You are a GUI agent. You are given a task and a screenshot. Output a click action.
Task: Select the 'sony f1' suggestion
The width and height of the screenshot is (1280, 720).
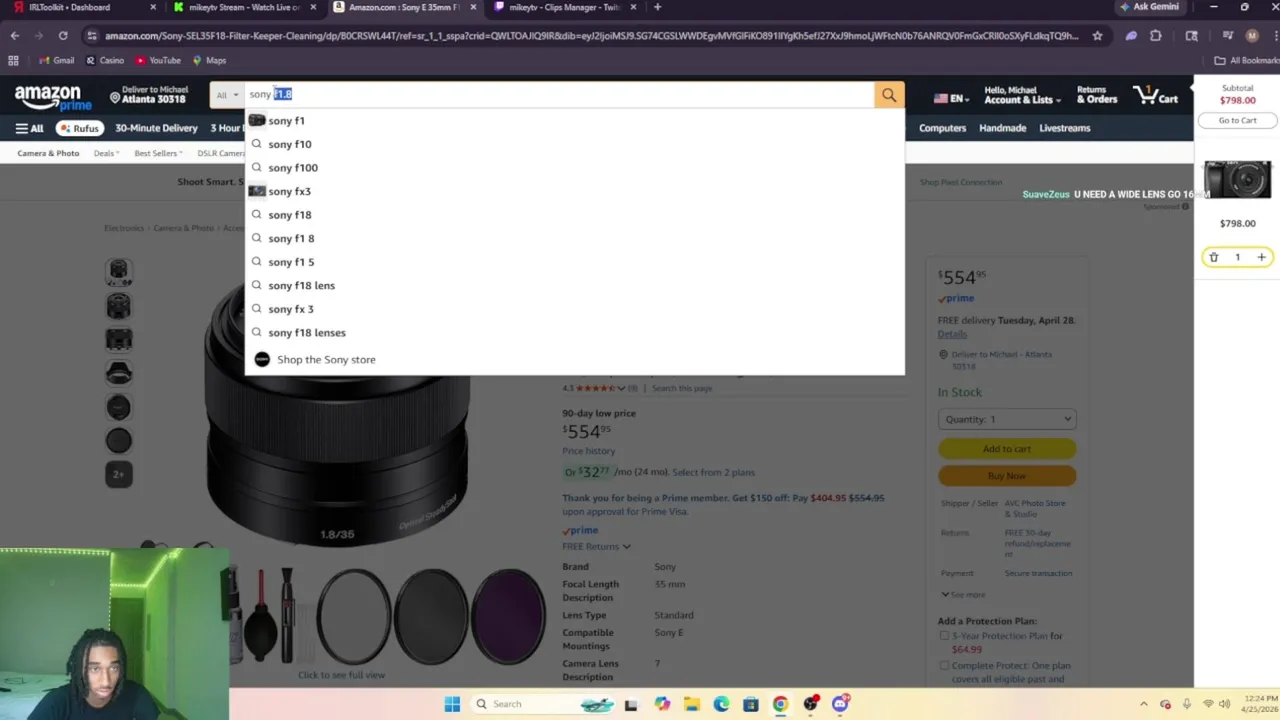tap(574, 120)
